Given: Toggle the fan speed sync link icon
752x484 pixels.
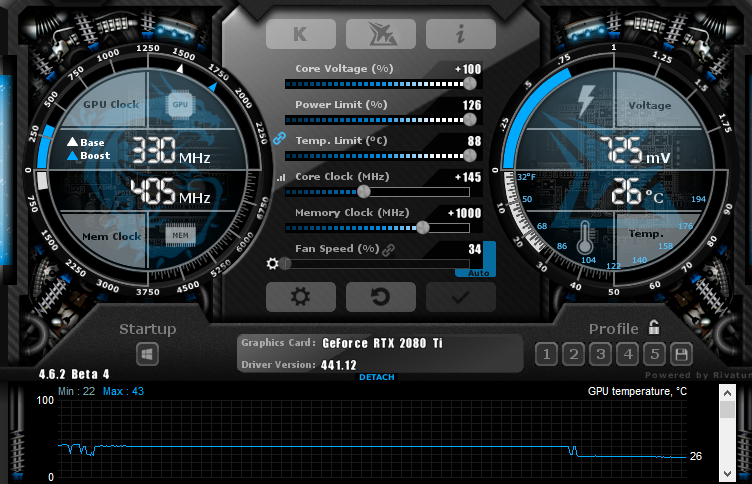Looking at the screenshot, I should pyautogui.click(x=389, y=249).
